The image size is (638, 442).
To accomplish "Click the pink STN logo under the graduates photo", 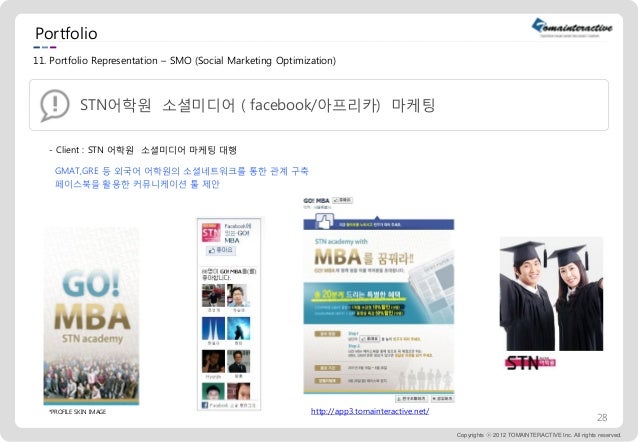I will coord(530,362).
